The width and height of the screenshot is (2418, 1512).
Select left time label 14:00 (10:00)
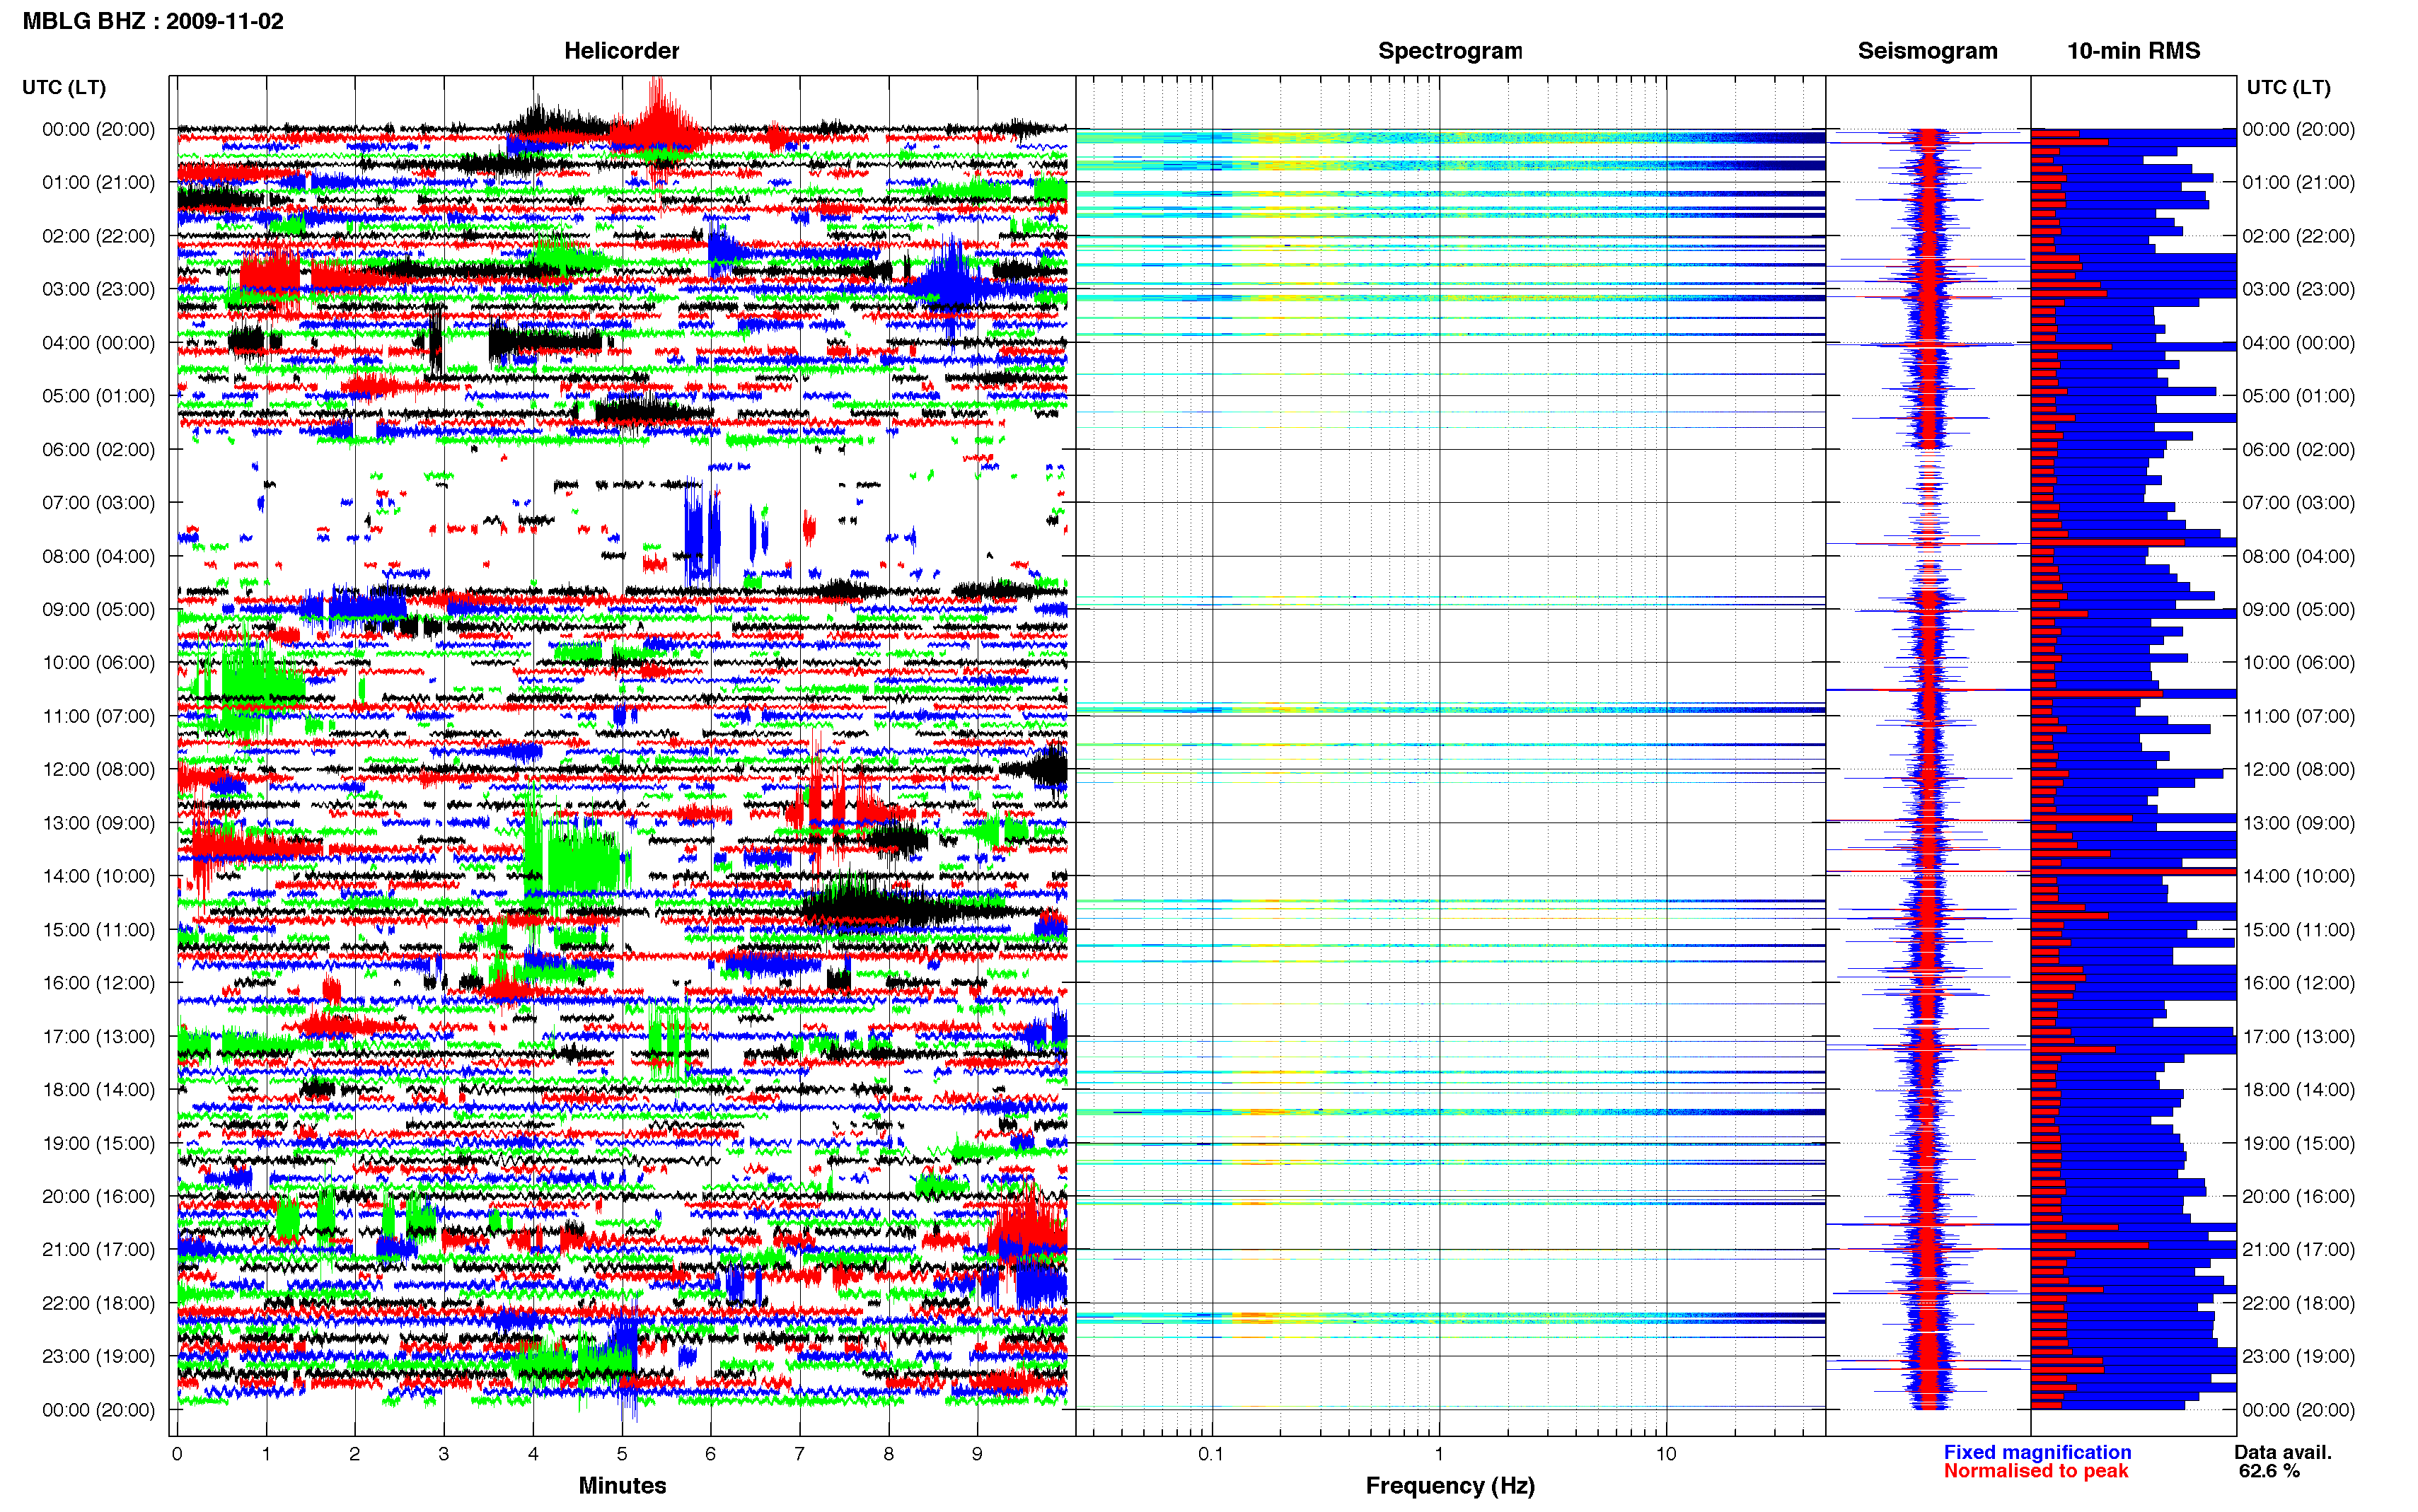tap(98, 876)
